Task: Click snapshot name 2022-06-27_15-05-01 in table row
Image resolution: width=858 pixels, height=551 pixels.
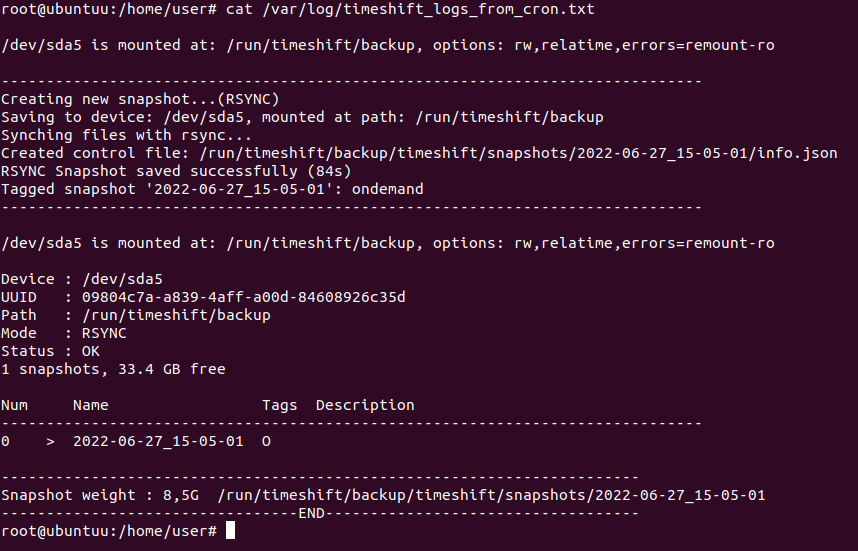Action: [x=158, y=441]
